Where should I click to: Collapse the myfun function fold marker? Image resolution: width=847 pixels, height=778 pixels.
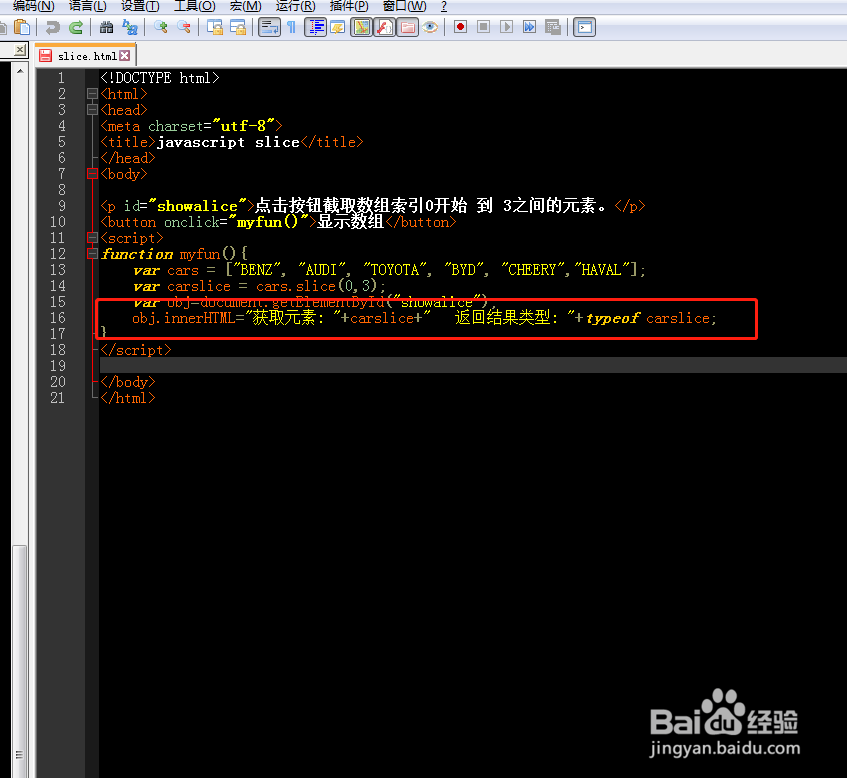pos(92,253)
